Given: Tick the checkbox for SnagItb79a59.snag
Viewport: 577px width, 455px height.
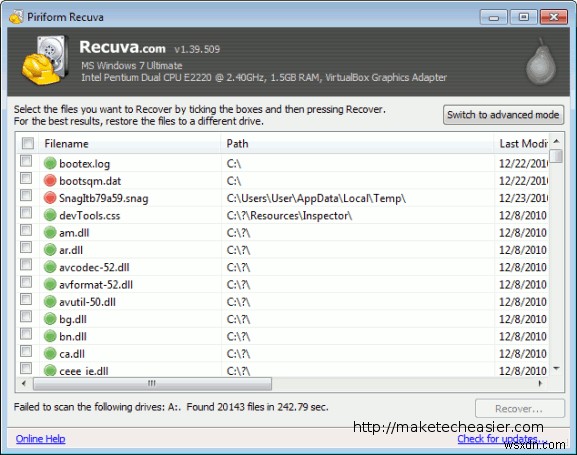Looking at the screenshot, I should click(26, 195).
